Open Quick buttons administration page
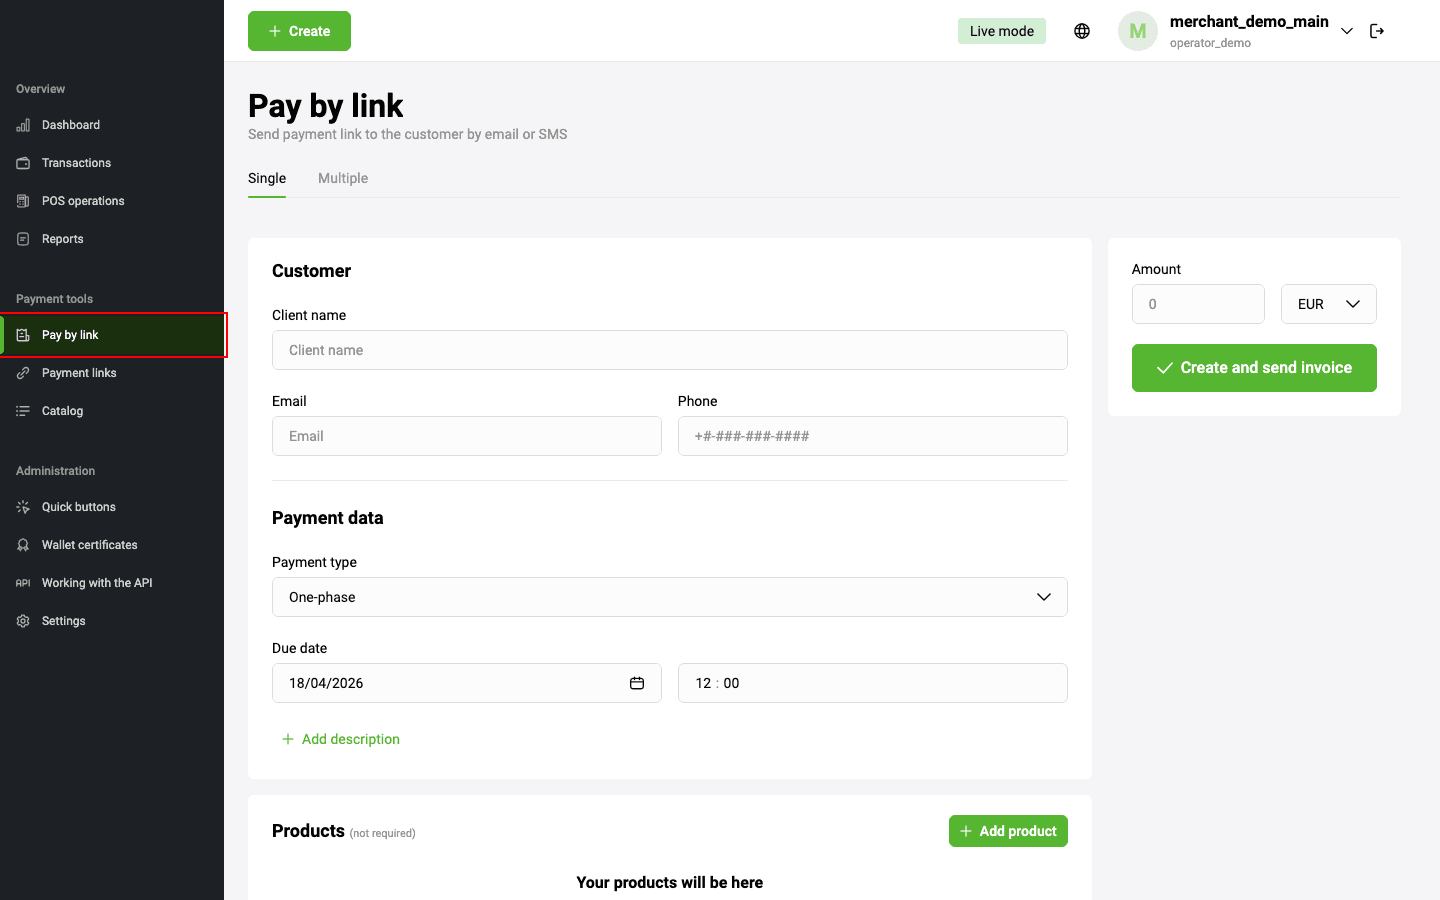 (78, 507)
